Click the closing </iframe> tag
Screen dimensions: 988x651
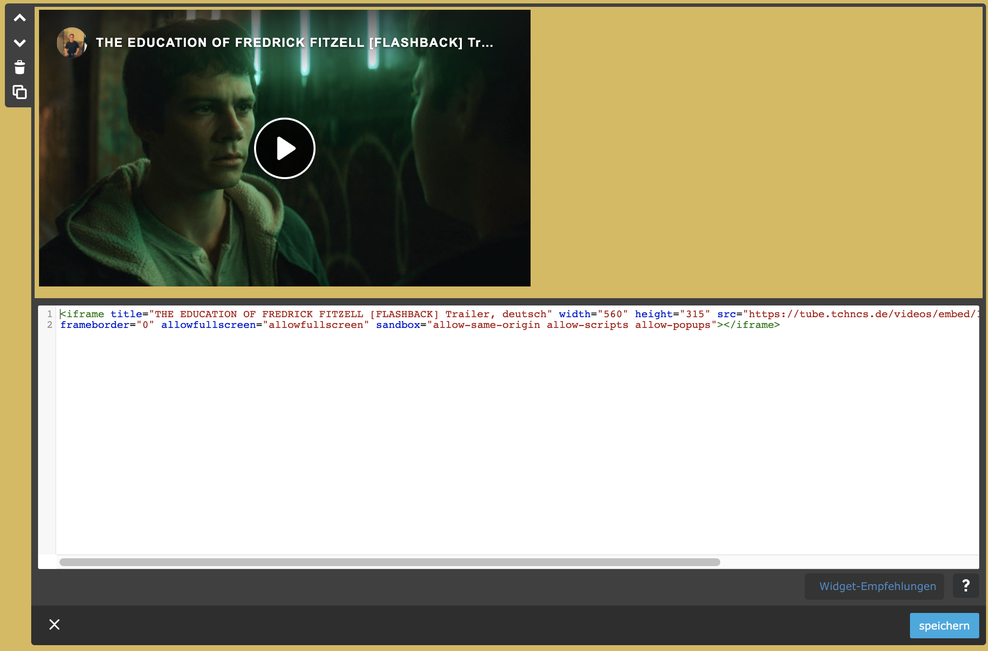tap(752, 325)
